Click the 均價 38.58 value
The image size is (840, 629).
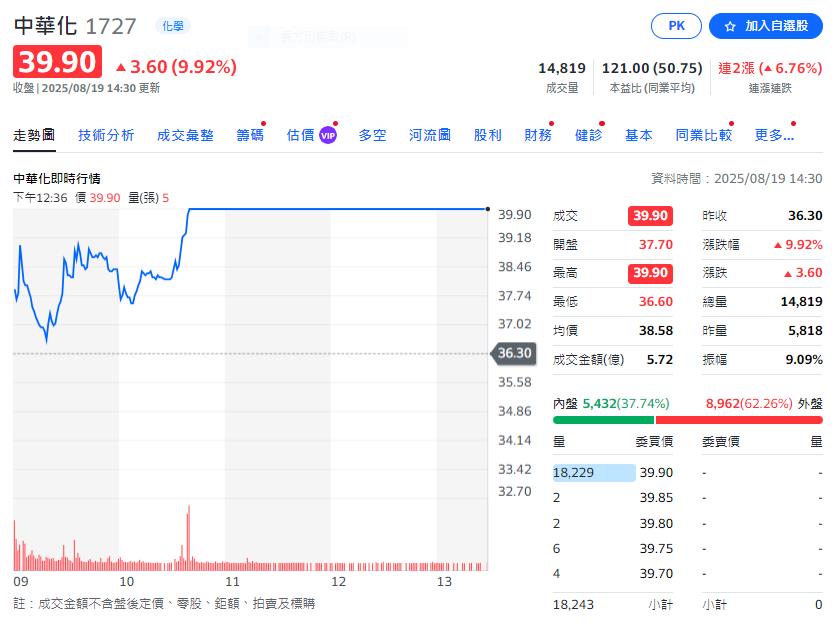point(656,331)
